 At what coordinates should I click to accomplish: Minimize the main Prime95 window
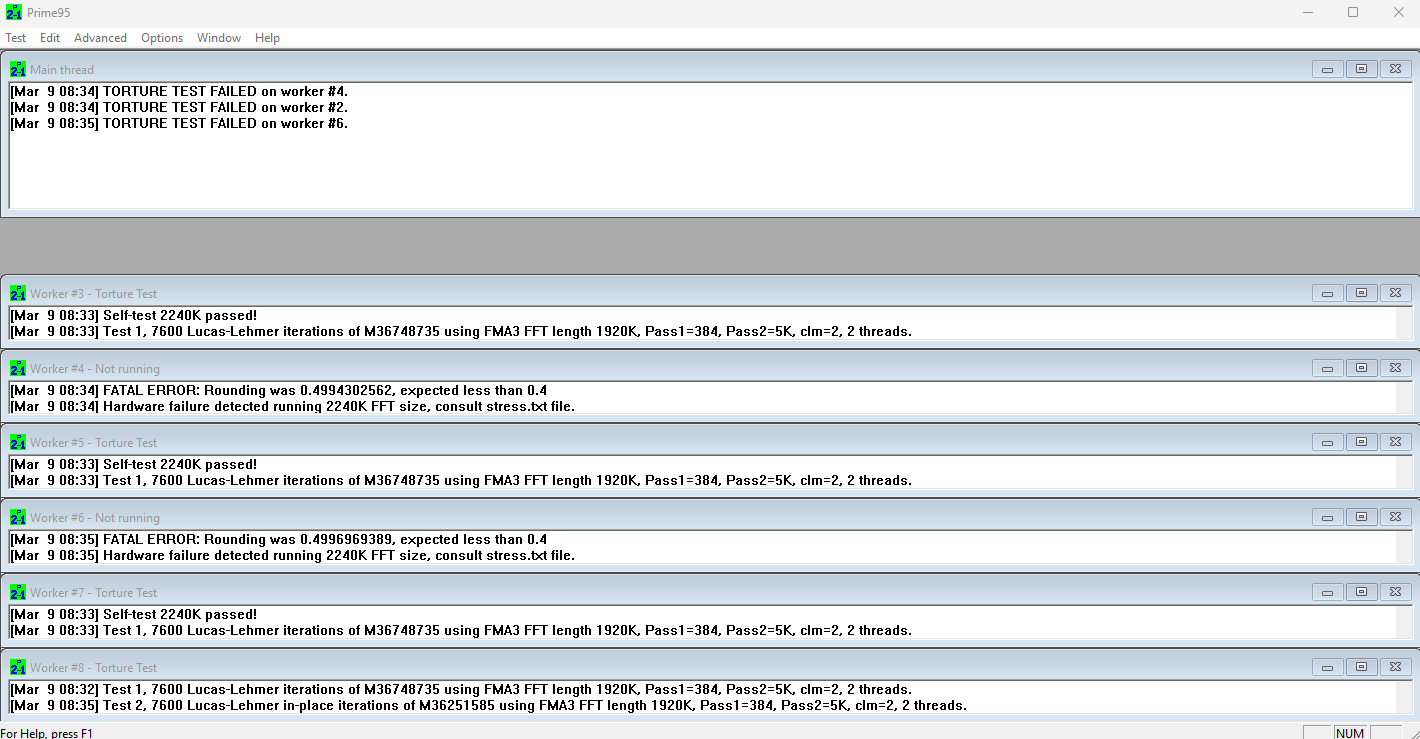click(1308, 12)
